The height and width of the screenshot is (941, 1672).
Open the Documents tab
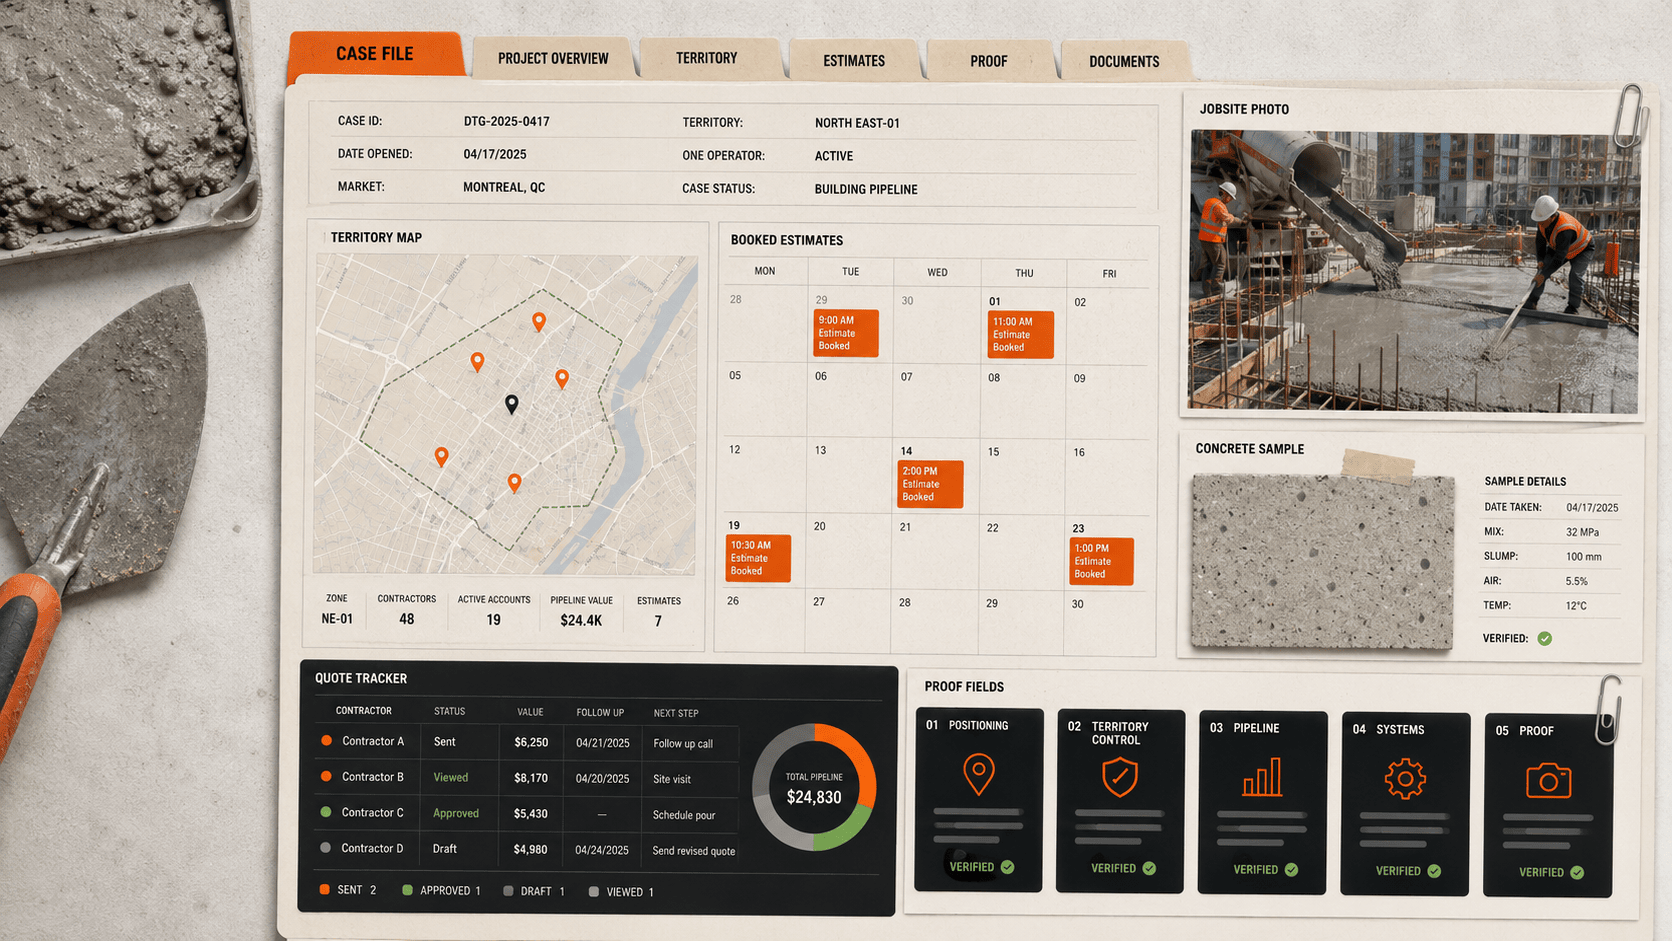click(x=1124, y=62)
